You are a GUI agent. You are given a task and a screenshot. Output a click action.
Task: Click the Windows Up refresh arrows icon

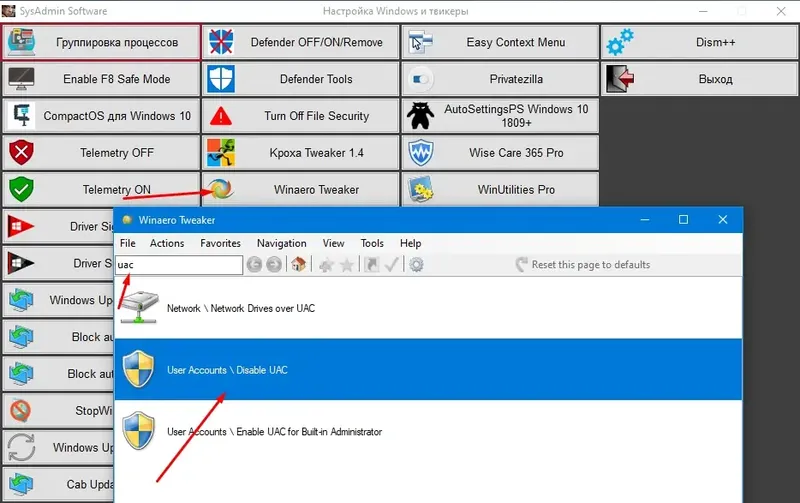click(21, 447)
